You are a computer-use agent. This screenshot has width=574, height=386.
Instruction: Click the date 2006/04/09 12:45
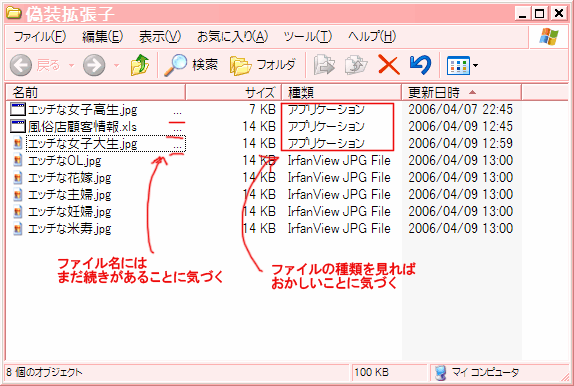point(460,126)
